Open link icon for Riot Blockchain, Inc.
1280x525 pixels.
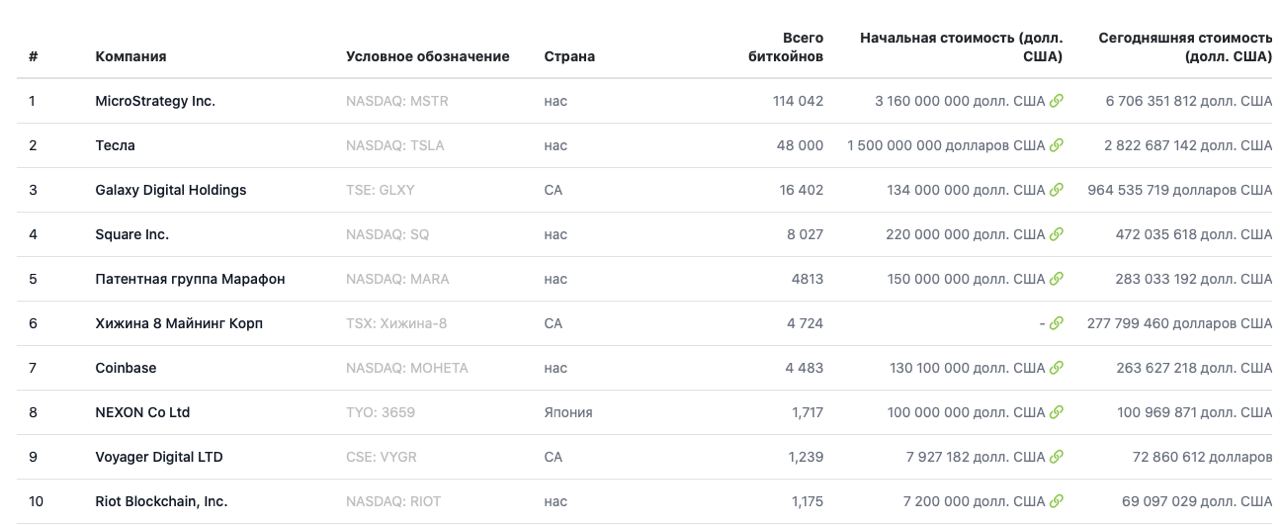(1056, 501)
